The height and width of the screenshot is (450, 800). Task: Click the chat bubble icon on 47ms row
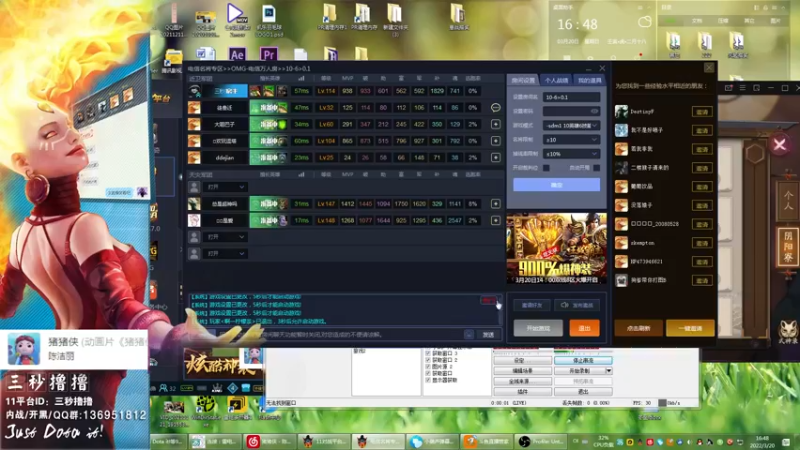point(495,108)
